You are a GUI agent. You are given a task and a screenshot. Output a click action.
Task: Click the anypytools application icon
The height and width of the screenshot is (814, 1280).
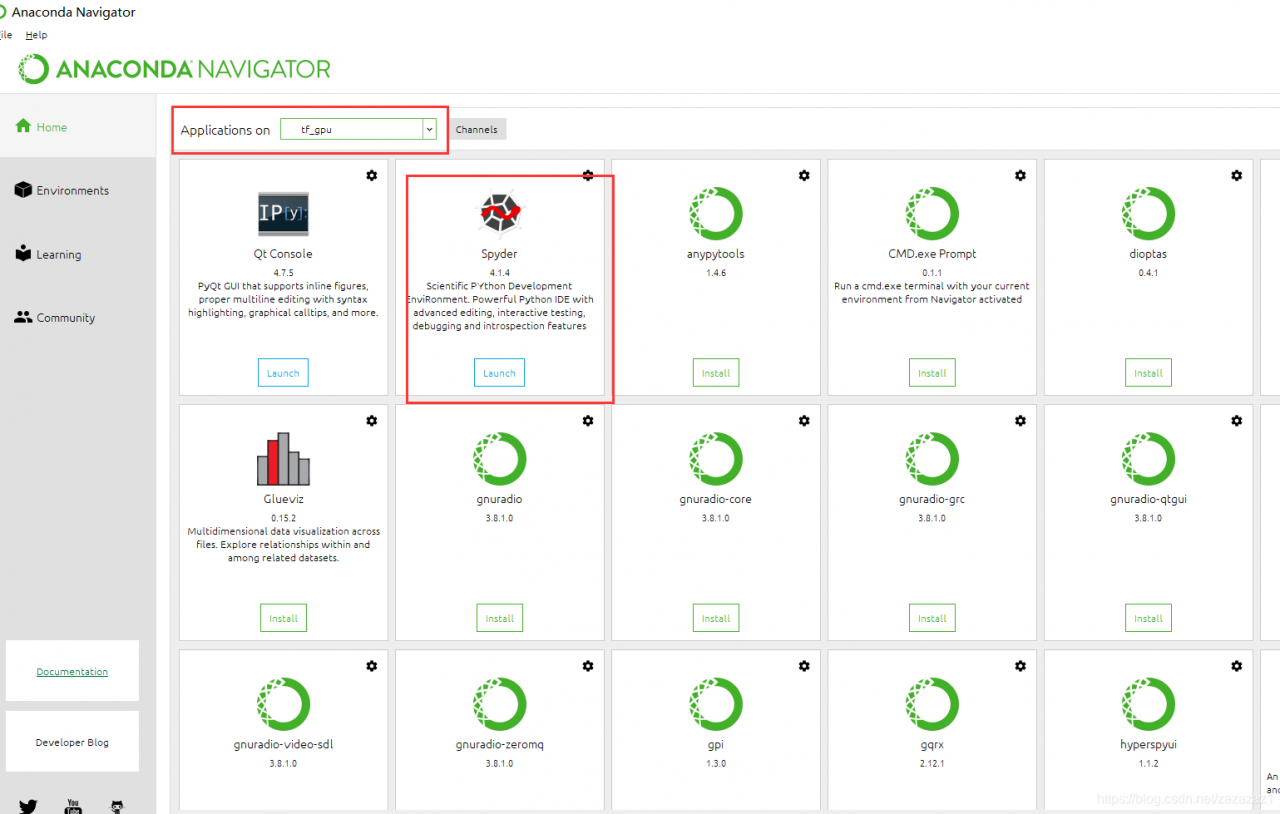(x=715, y=213)
